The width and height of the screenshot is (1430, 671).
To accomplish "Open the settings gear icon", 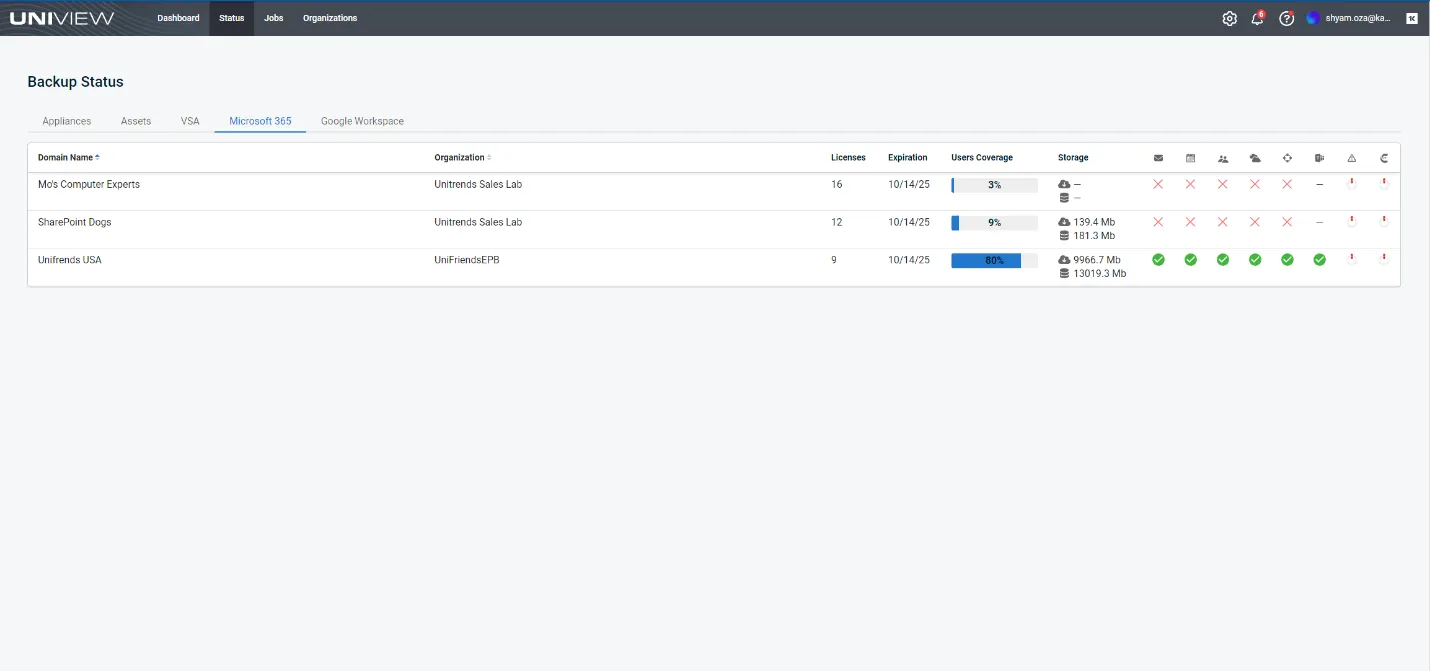I will point(1229,18).
